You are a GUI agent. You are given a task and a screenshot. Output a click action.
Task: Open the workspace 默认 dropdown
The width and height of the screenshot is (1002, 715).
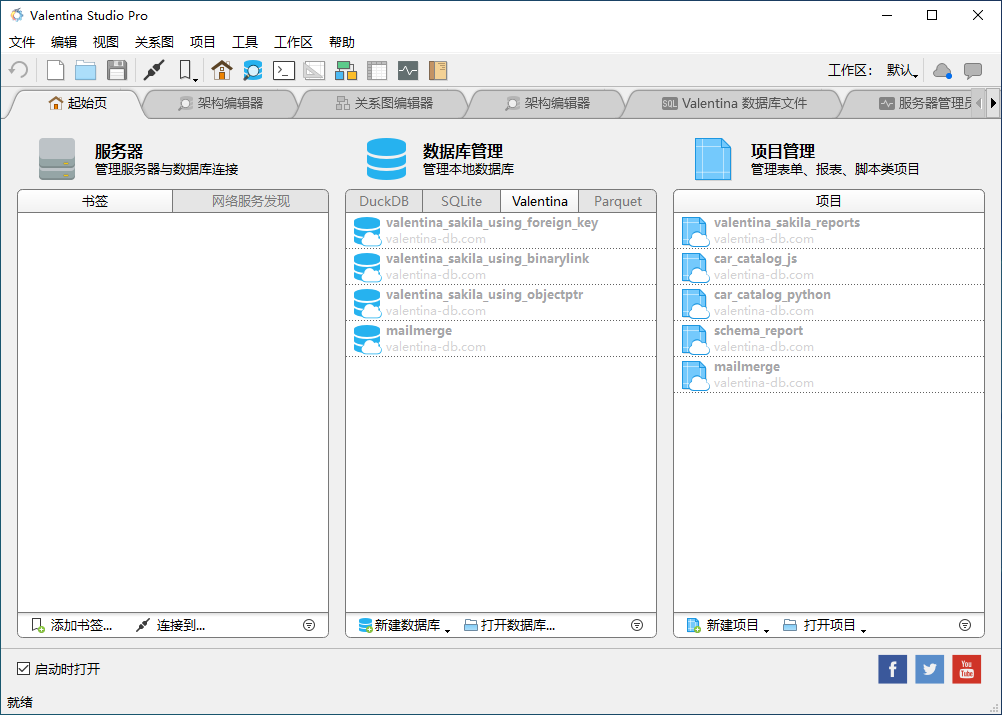click(902, 70)
